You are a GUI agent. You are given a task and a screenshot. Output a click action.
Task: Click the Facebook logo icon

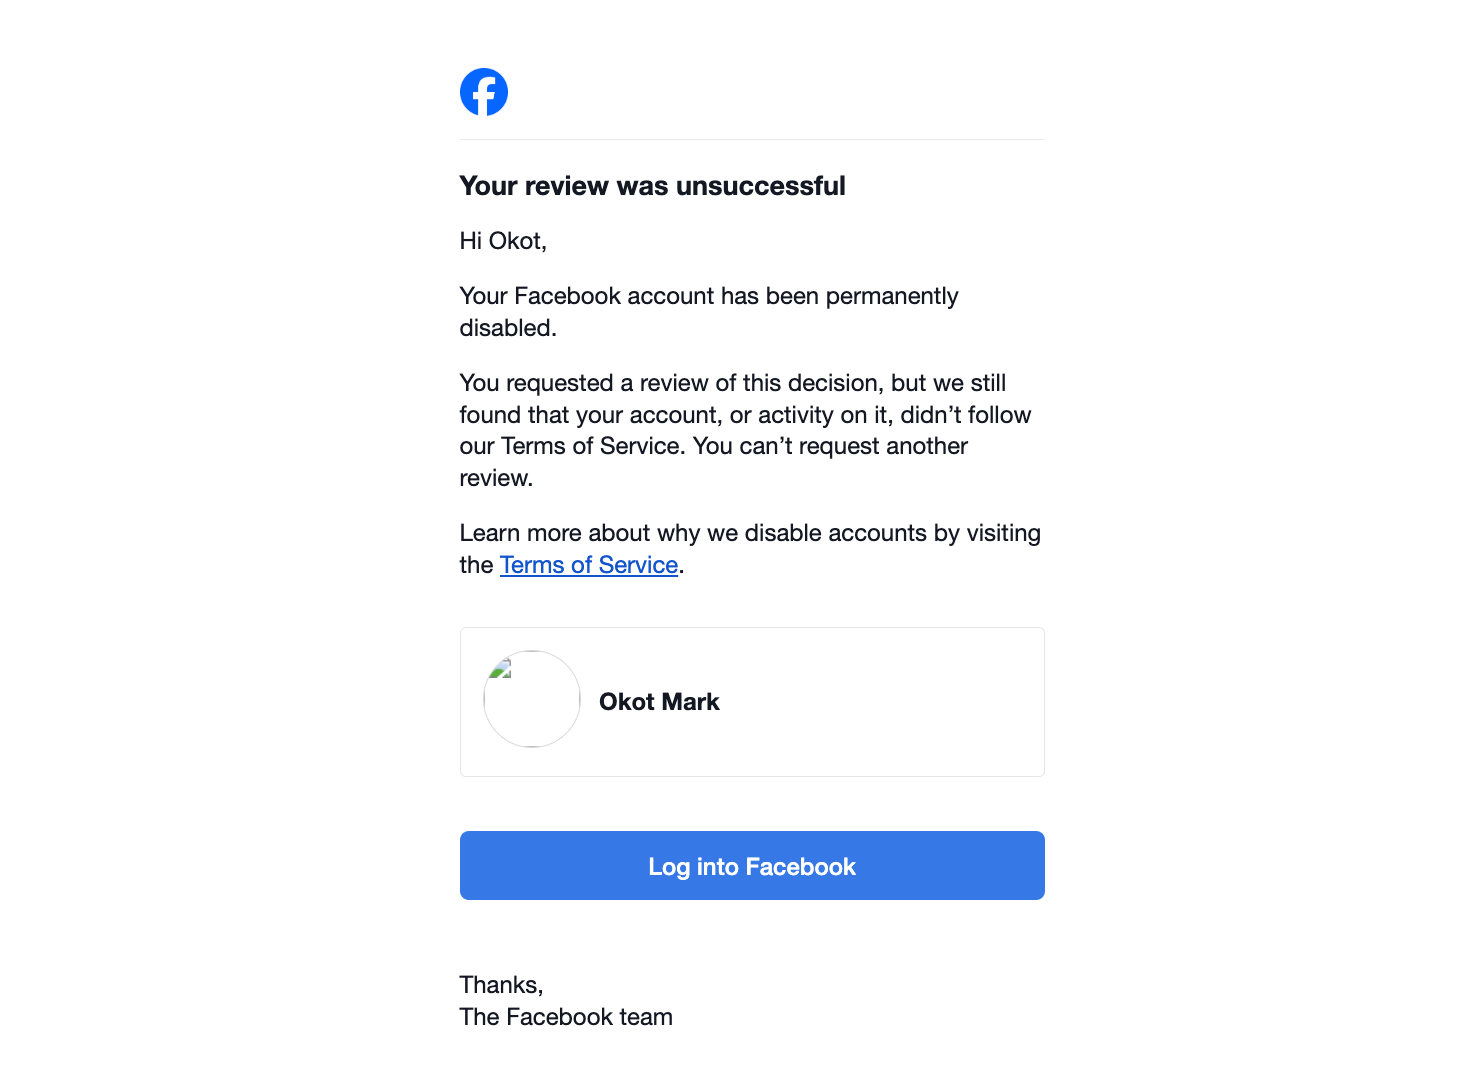(483, 92)
